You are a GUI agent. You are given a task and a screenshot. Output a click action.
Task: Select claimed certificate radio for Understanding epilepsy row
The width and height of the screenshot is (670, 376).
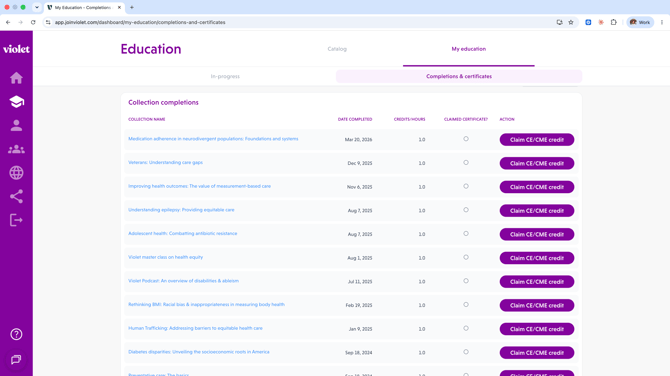(x=466, y=210)
